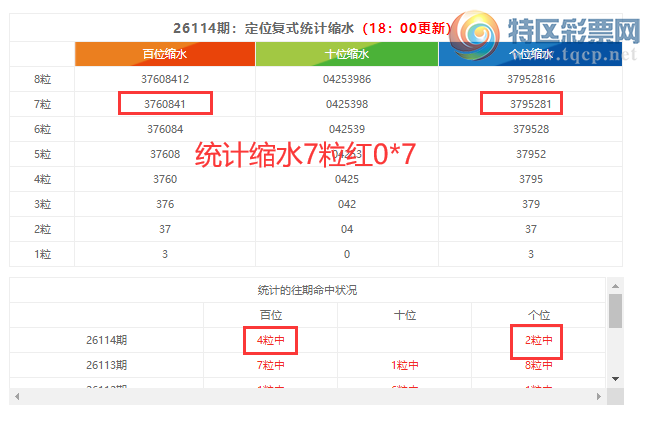Select 37 under 百位缩水 in 2粒 row

point(165,229)
